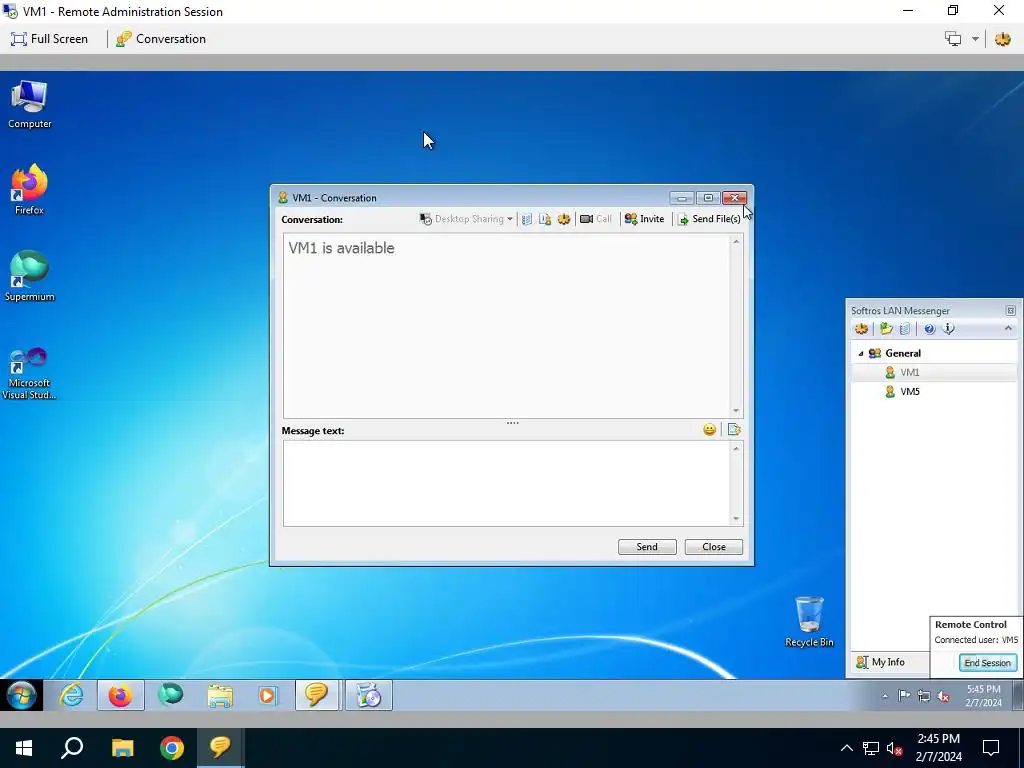Click the Full Screen toolbar button
The image size is (1024, 768).
click(x=50, y=39)
